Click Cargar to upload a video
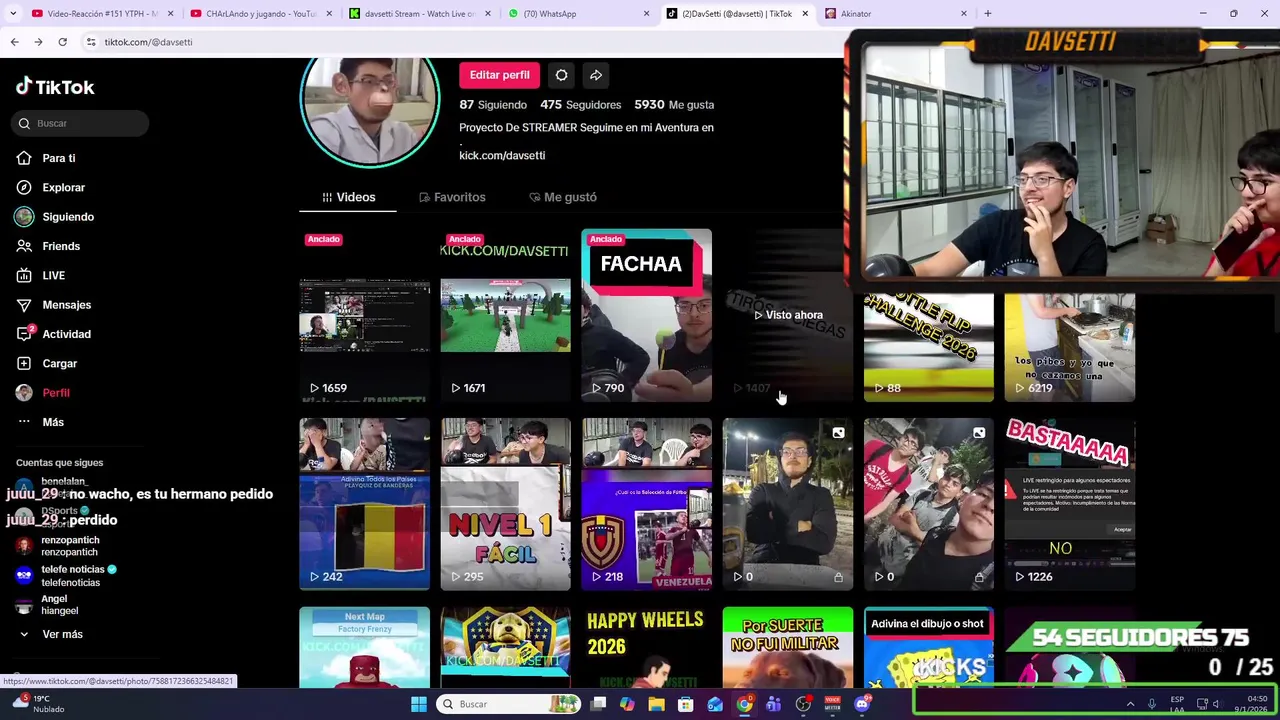Screen dimensions: 1280x720 [59, 363]
